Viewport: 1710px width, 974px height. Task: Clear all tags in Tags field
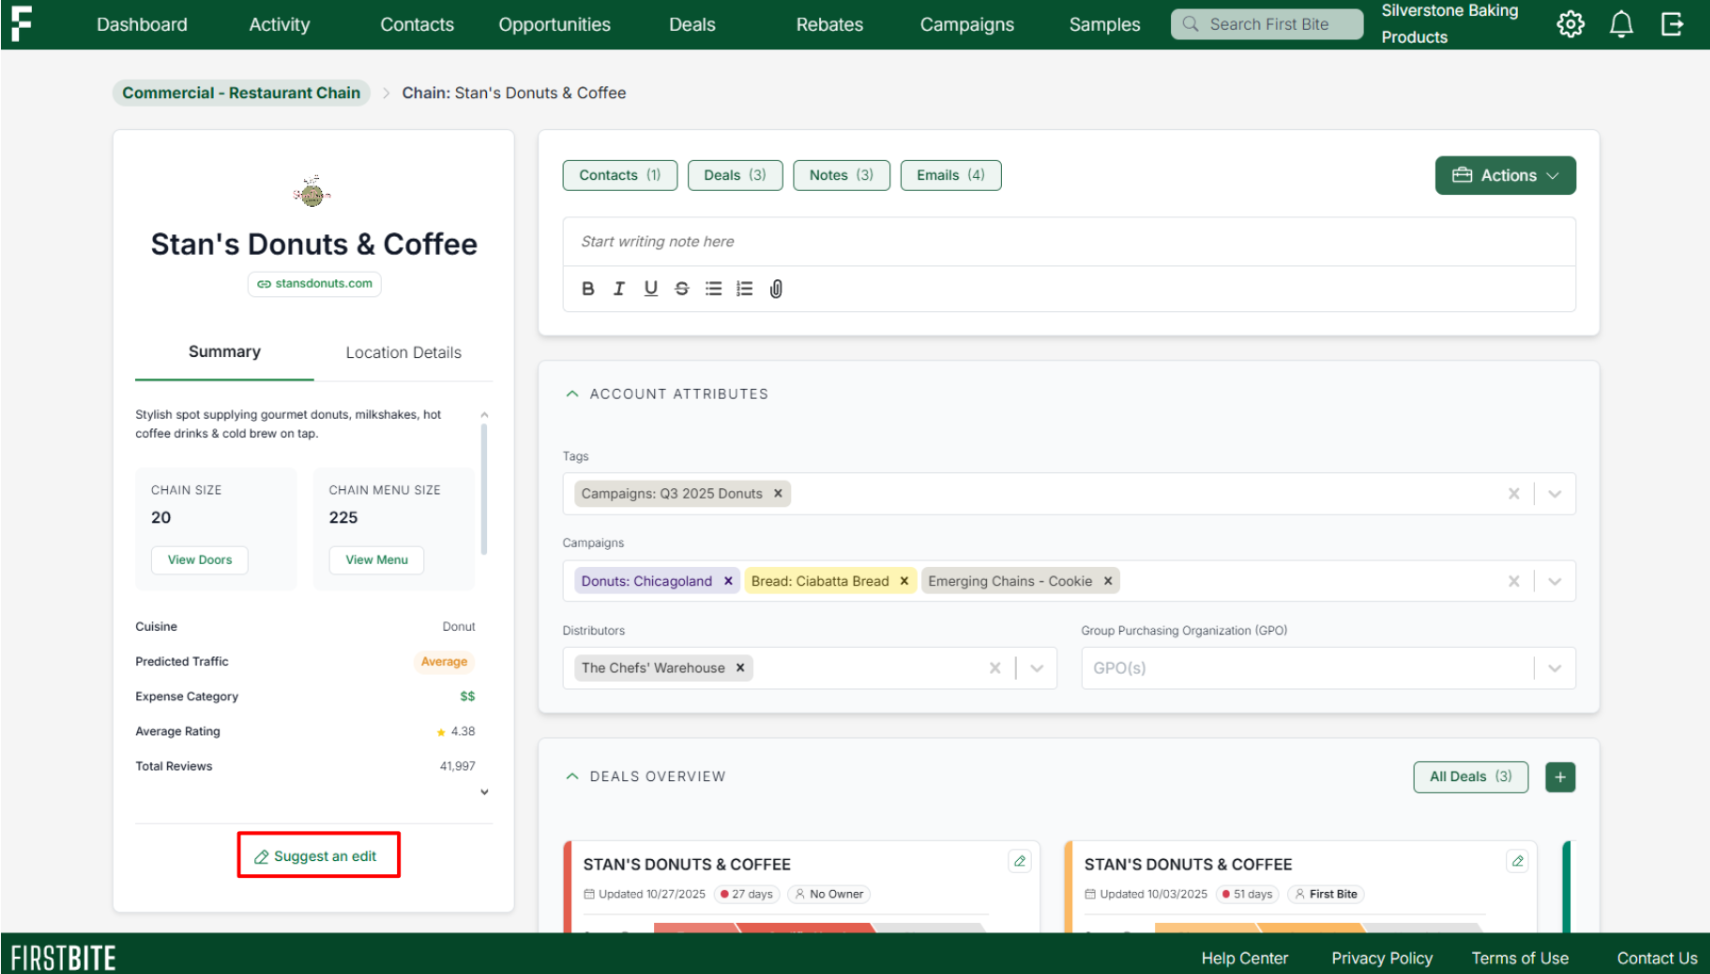pyautogui.click(x=1514, y=494)
